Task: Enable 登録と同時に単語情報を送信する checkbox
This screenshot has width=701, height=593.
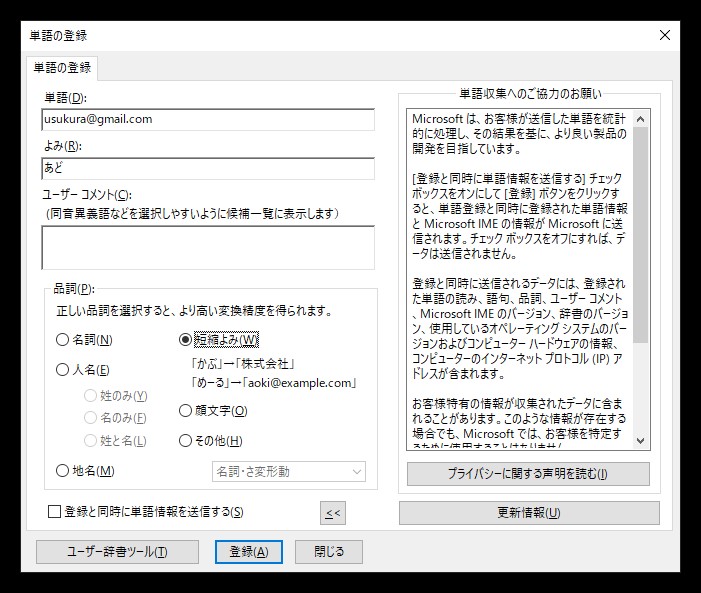Action: (x=56, y=512)
